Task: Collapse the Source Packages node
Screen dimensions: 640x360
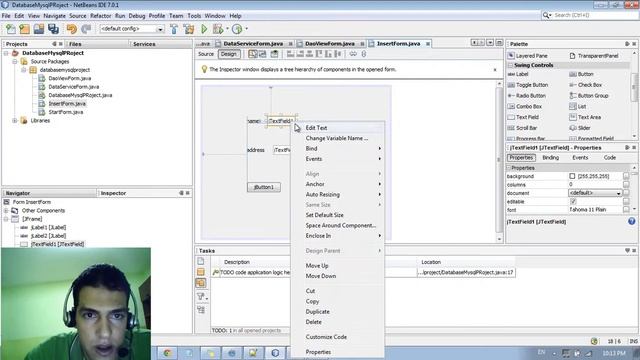Action: pos(15,62)
